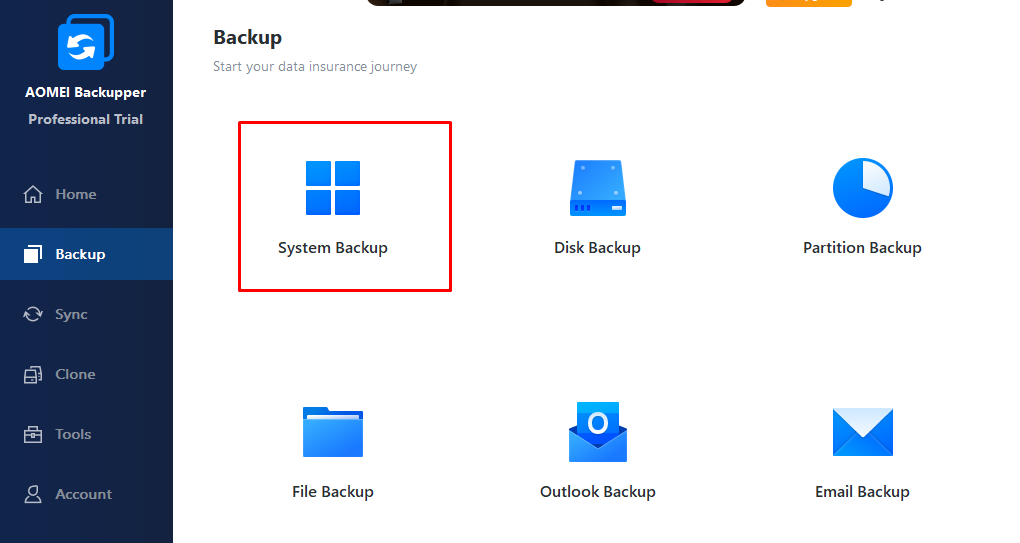1020x543 pixels.
Task: Open the Tools menu entry
Action: click(87, 434)
